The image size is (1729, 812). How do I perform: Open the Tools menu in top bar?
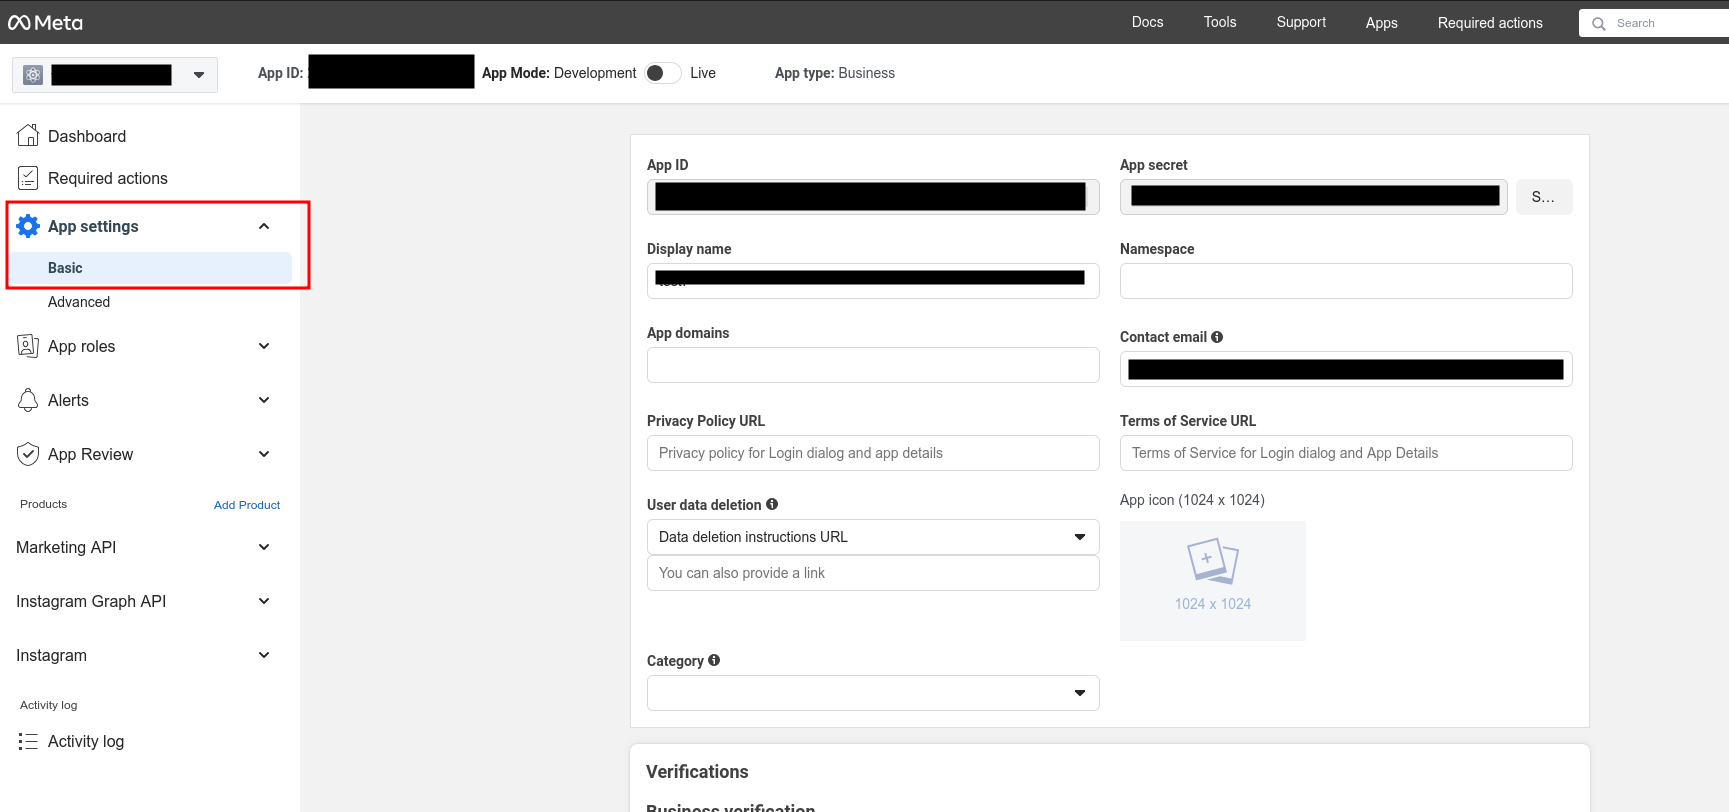click(x=1219, y=22)
